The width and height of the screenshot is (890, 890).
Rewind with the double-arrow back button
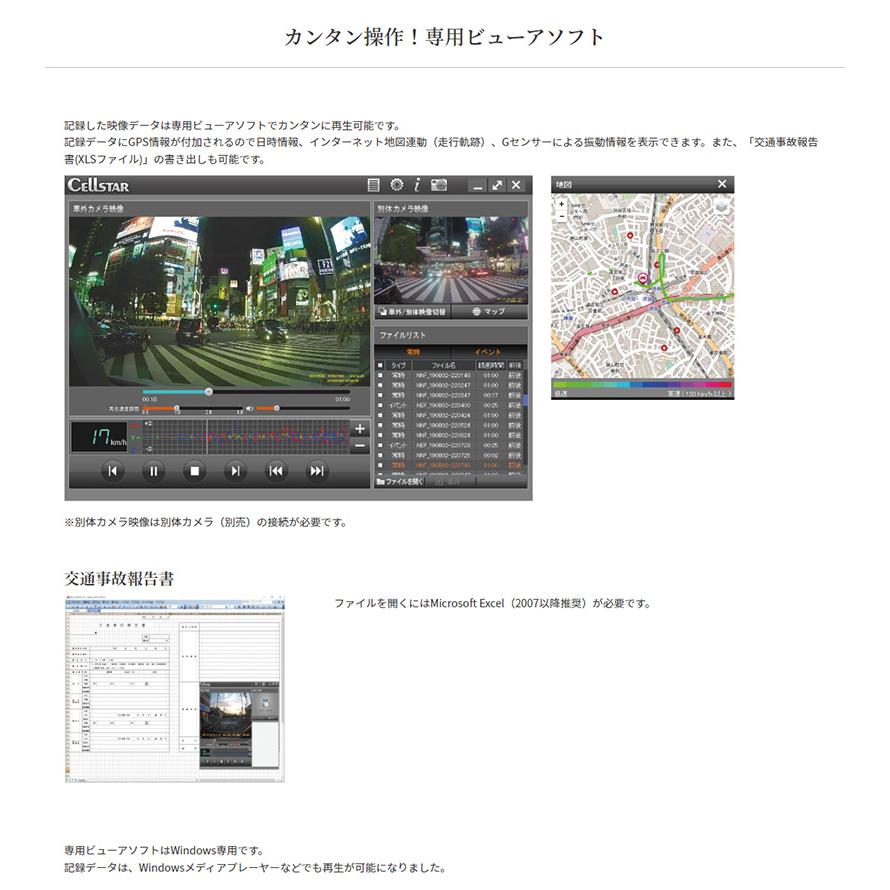pos(276,471)
